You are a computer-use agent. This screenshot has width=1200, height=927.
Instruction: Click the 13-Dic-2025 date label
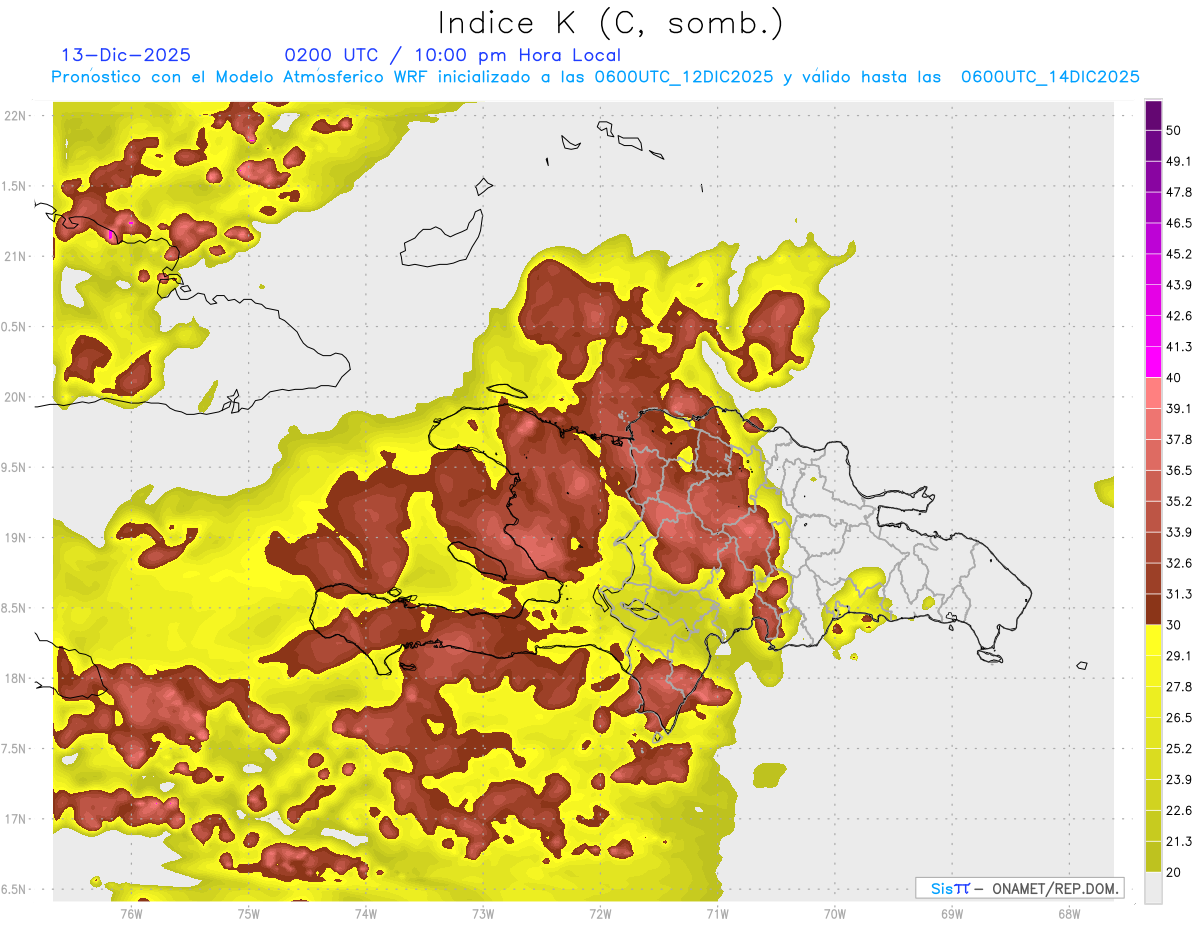click(126, 55)
